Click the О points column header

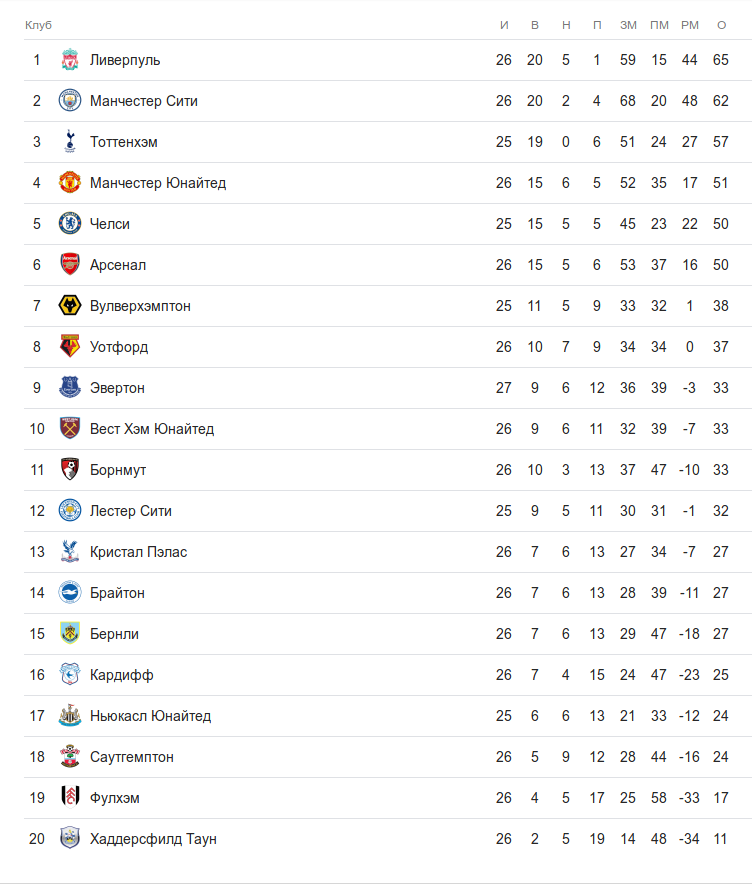click(721, 24)
